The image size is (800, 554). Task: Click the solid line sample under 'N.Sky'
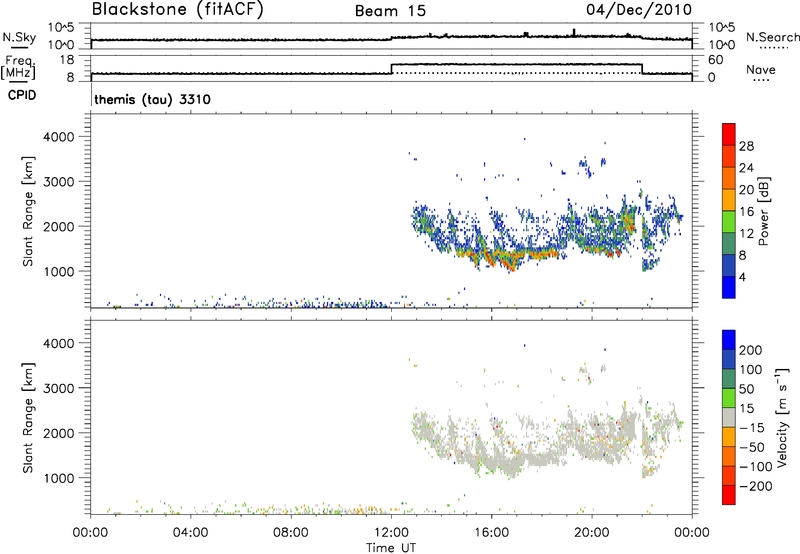(18, 47)
